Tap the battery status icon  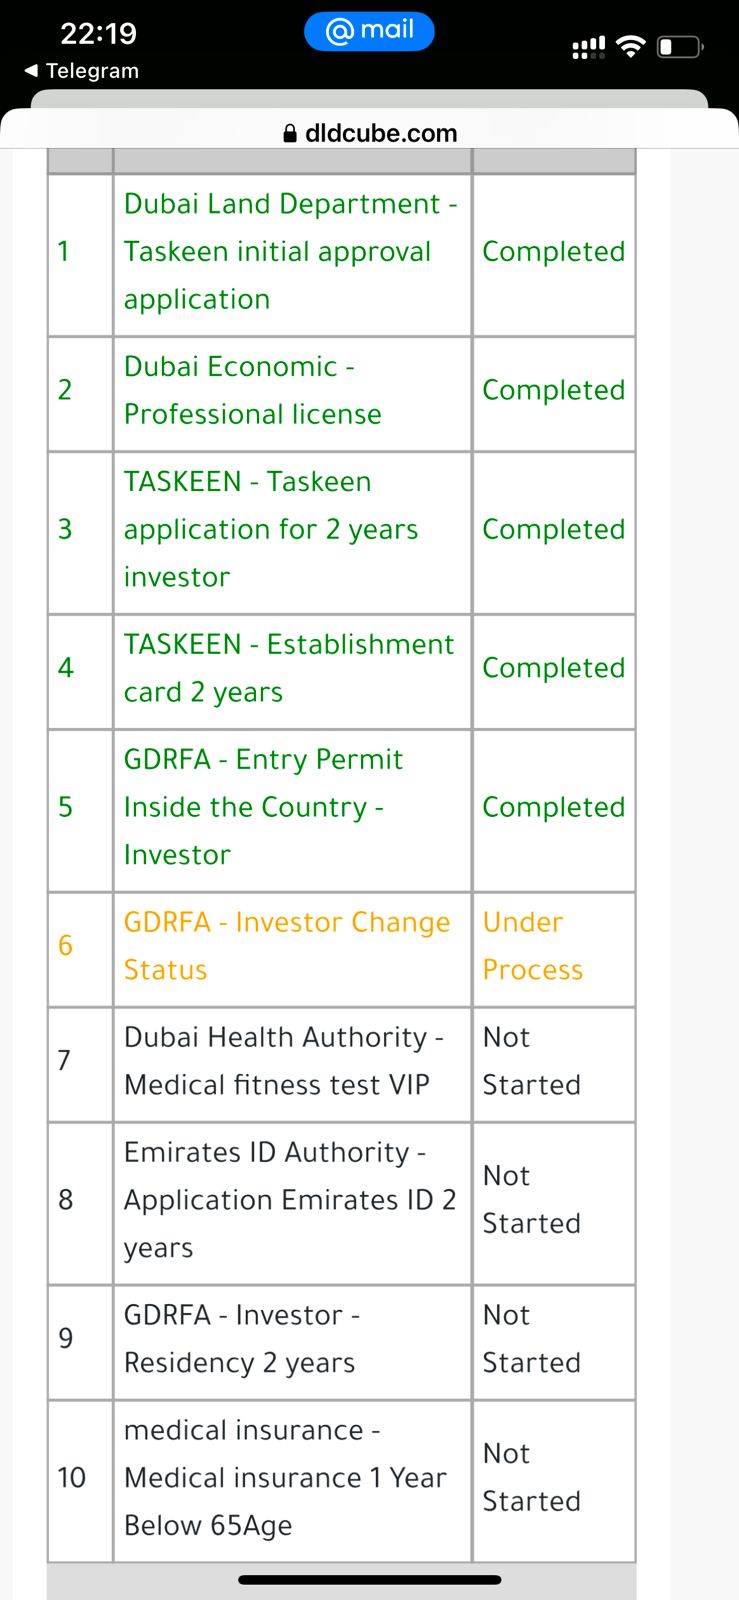click(x=680, y=46)
